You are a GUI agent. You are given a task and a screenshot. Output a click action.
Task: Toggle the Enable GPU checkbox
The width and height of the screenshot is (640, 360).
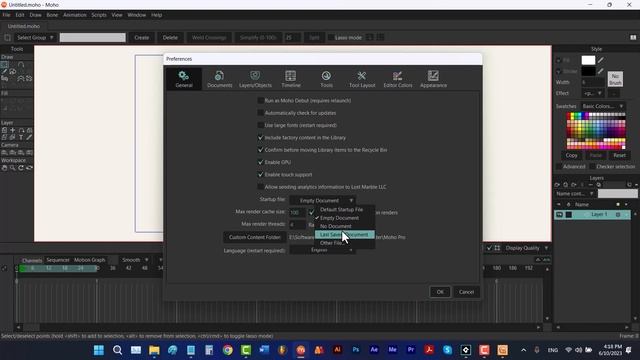point(260,162)
